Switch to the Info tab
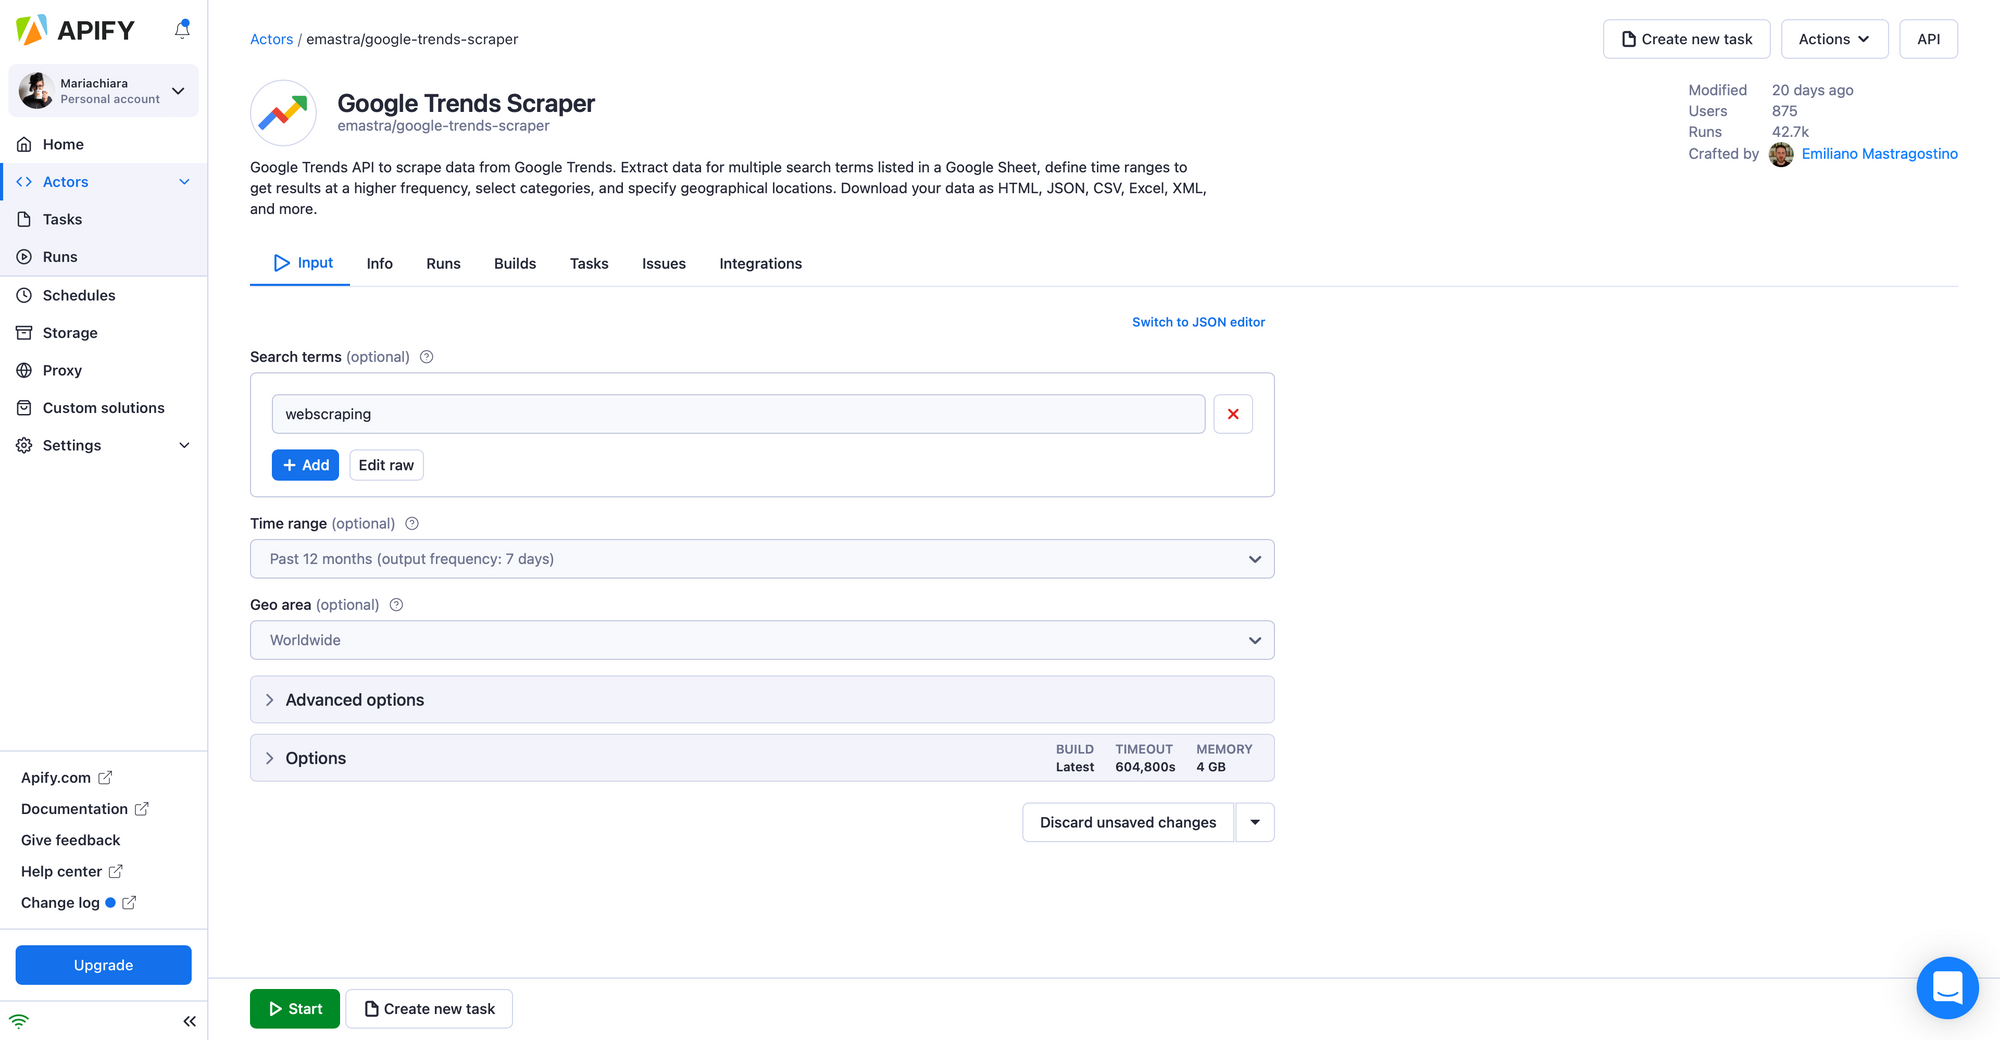This screenshot has height=1040, width=2000. 380,264
